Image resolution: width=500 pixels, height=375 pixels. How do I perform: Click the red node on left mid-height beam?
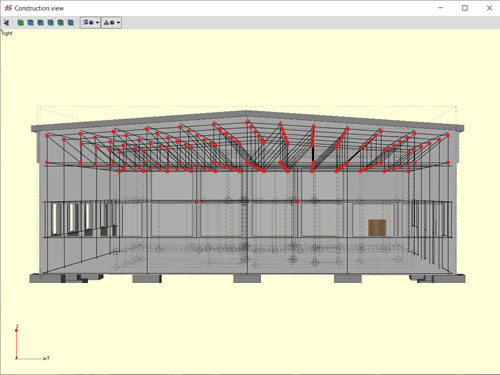point(197,202)
